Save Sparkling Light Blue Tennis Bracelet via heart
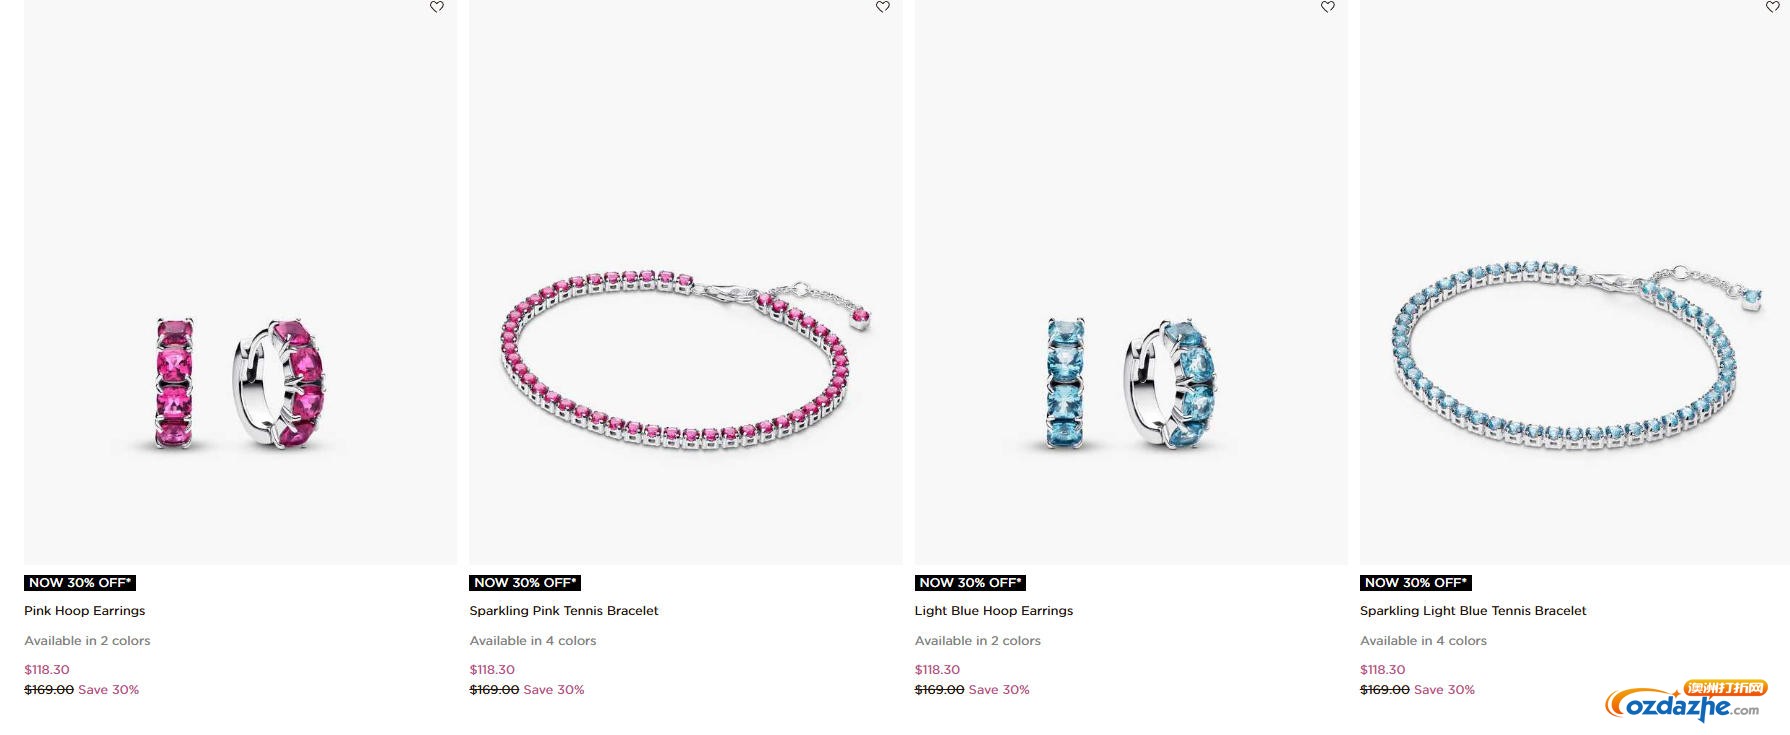Screen dimensions: 1790x735 coord(1772,6)
